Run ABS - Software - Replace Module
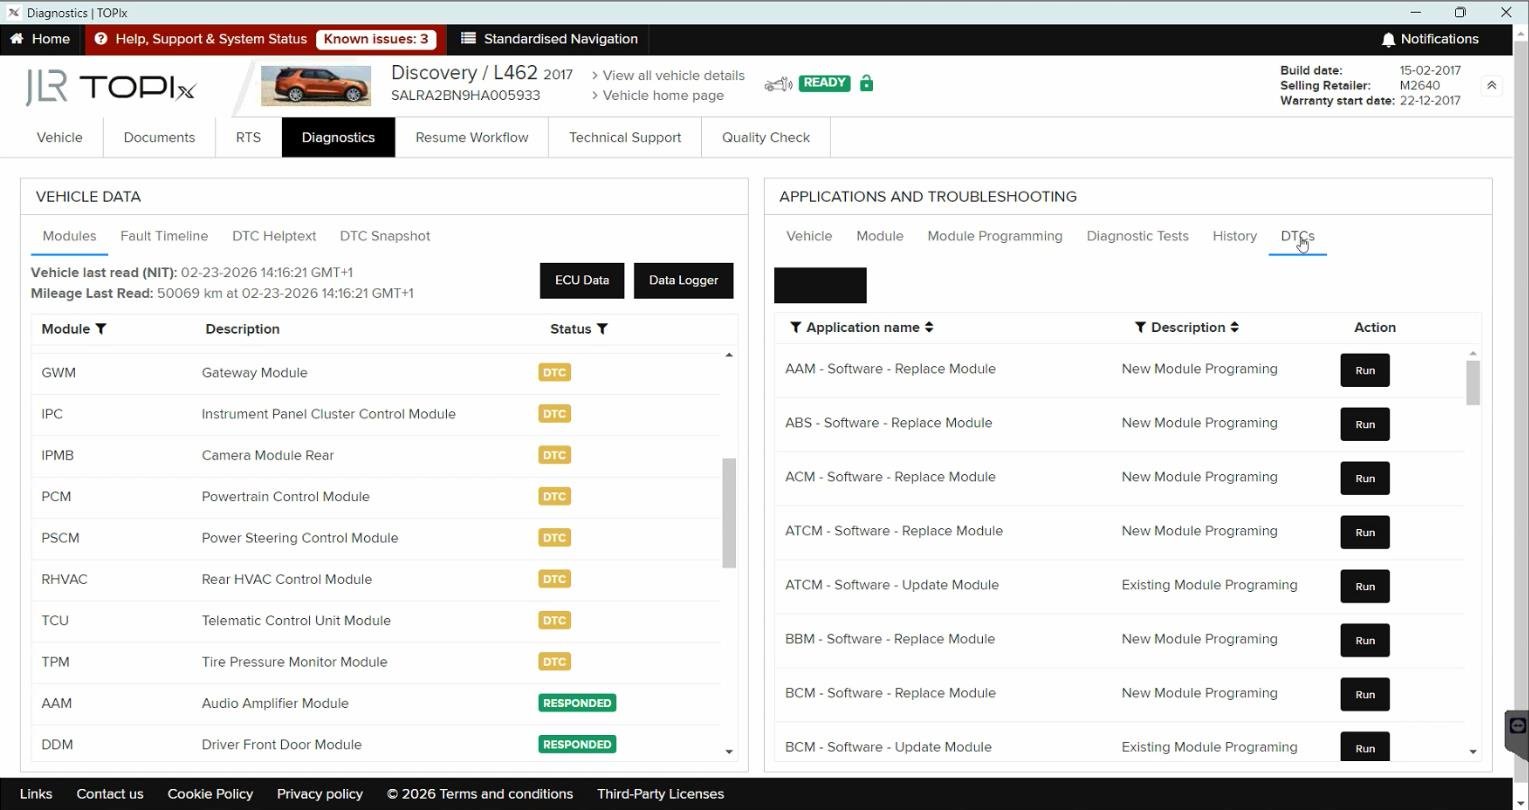This screenshot has width=1529, height=810. pyautogui.click(x=1365, y=424)
